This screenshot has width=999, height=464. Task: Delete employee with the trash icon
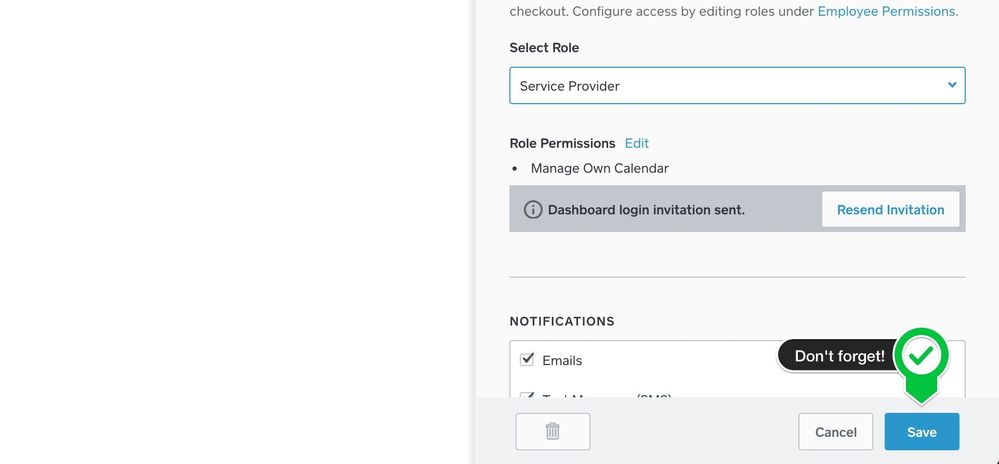pyautogui.click(x=553, y=432)
